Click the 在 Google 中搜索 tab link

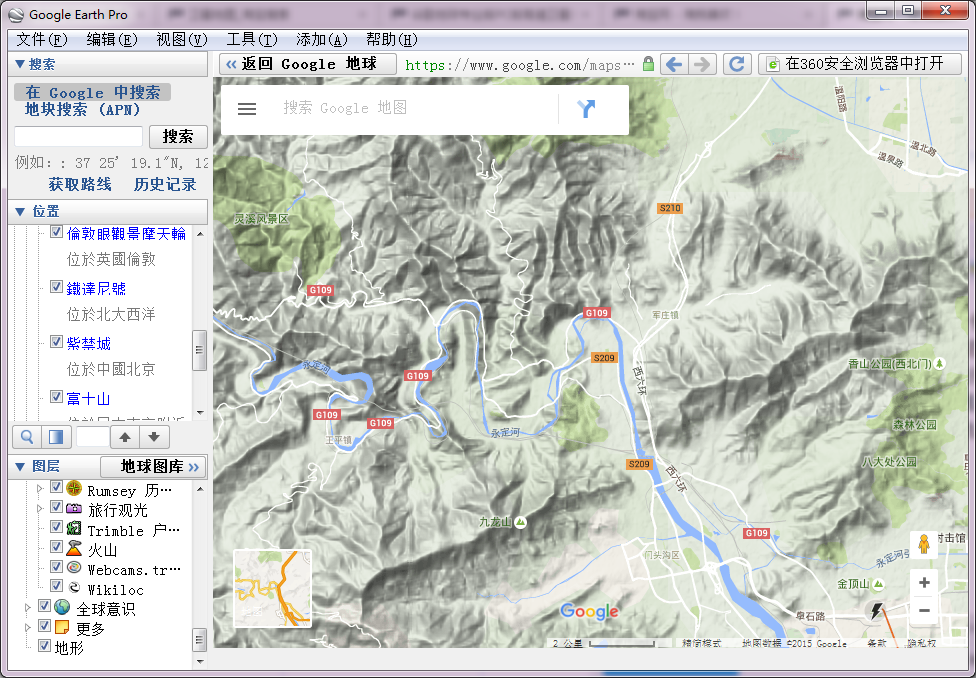93,92
